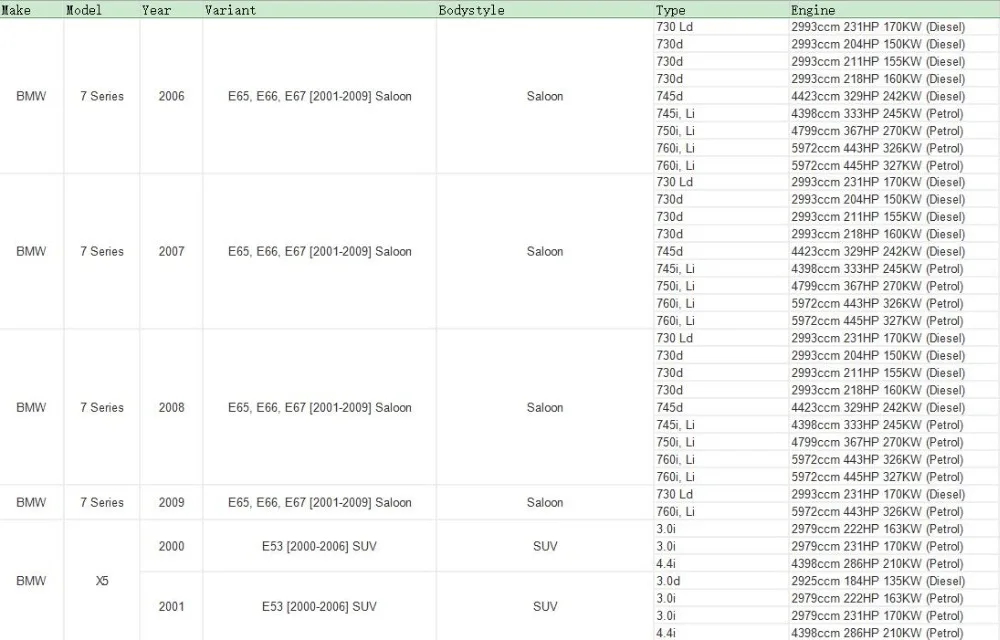Viewport: 1000px width, 640px height.
Task: Select 2993ccm 204HP 150KW (Diesel) in 2007 group
Action: [894, 200]
